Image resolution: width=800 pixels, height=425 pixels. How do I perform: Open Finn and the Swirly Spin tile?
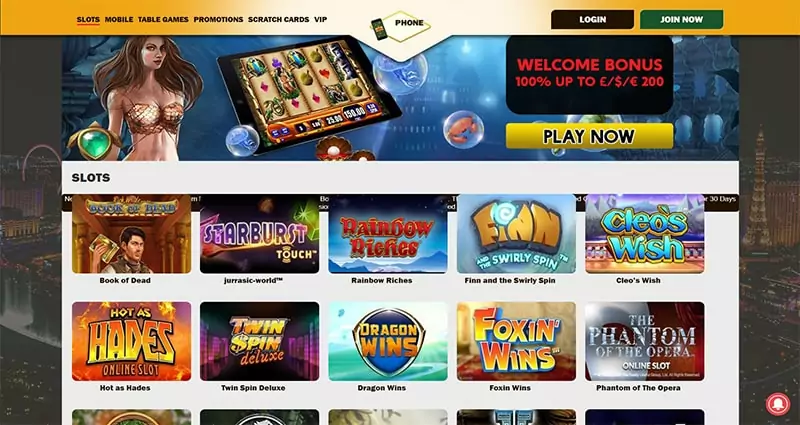coord(516,234)
